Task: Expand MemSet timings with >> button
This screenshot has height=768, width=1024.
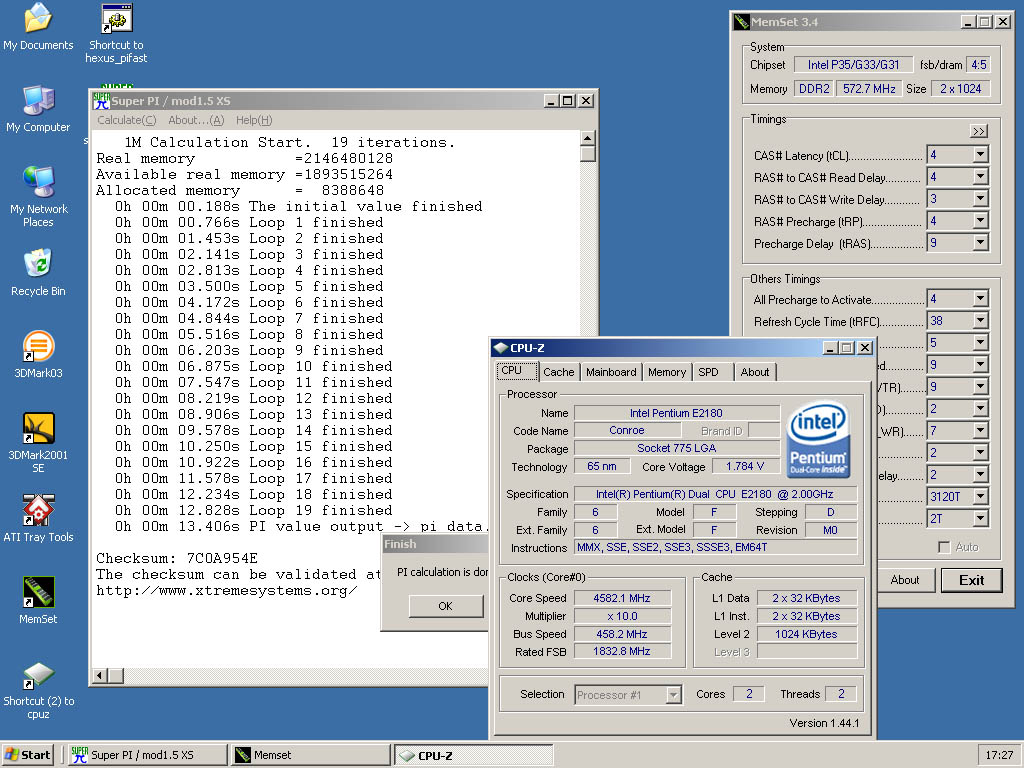Action: point(978,131)
